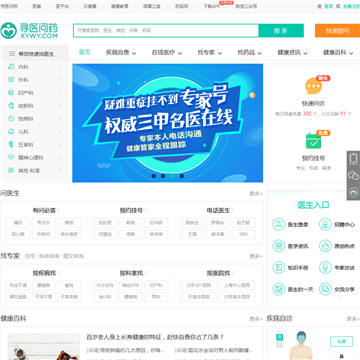Open the 内科 department icon in sidebar
Viewport: 360px width, 360px height.
click(x=11, y=67)
